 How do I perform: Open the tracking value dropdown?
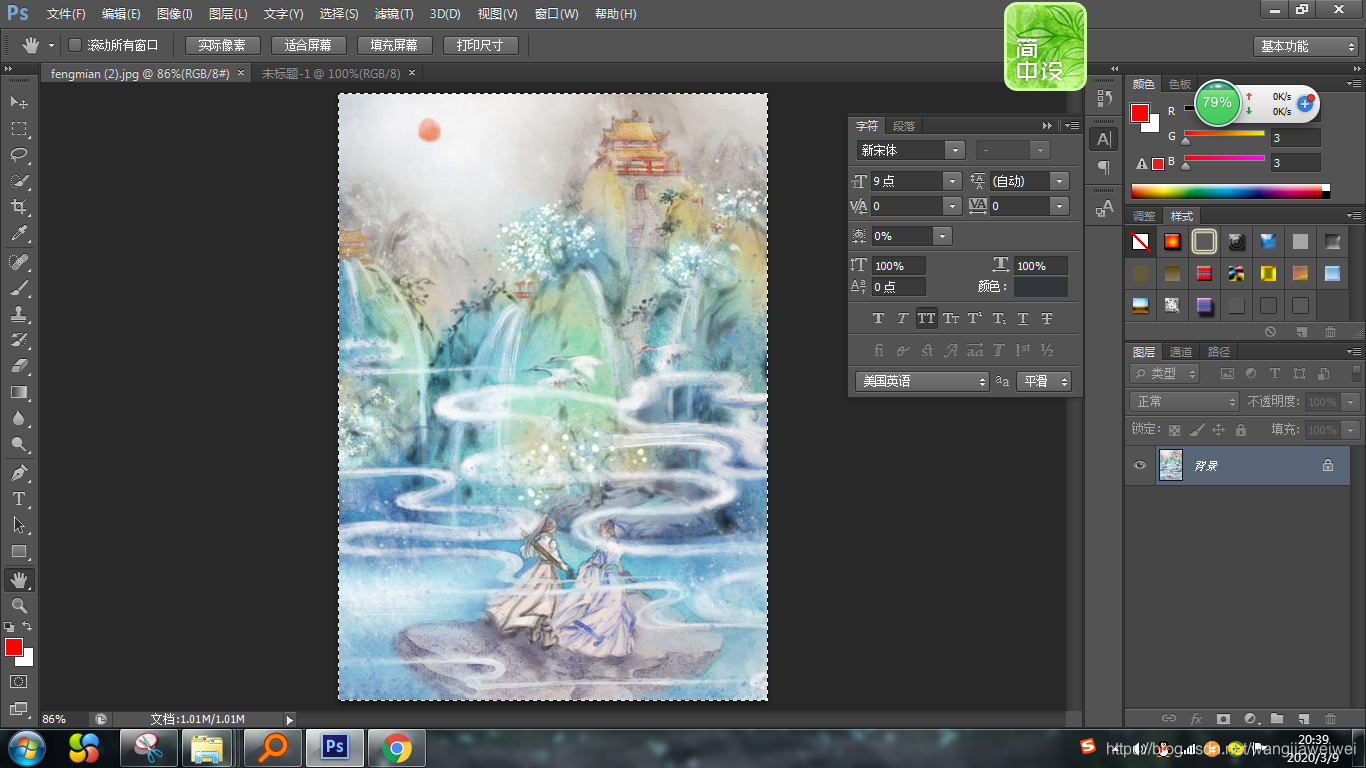tap(1060, 206)
